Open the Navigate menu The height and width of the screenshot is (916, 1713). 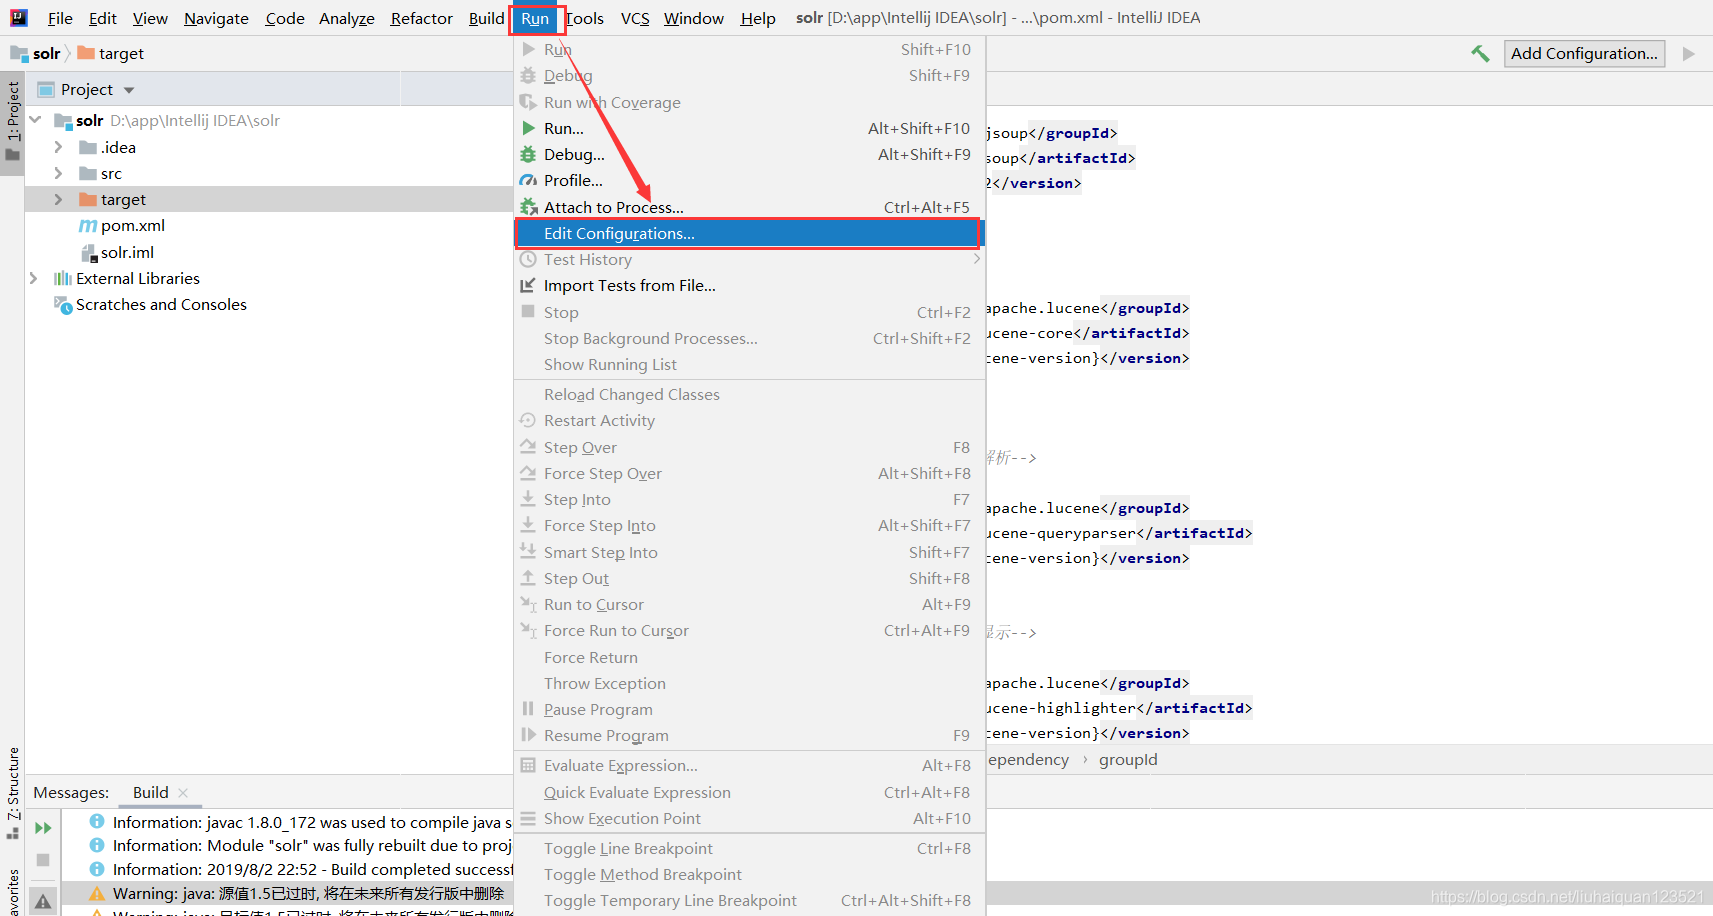216,18
